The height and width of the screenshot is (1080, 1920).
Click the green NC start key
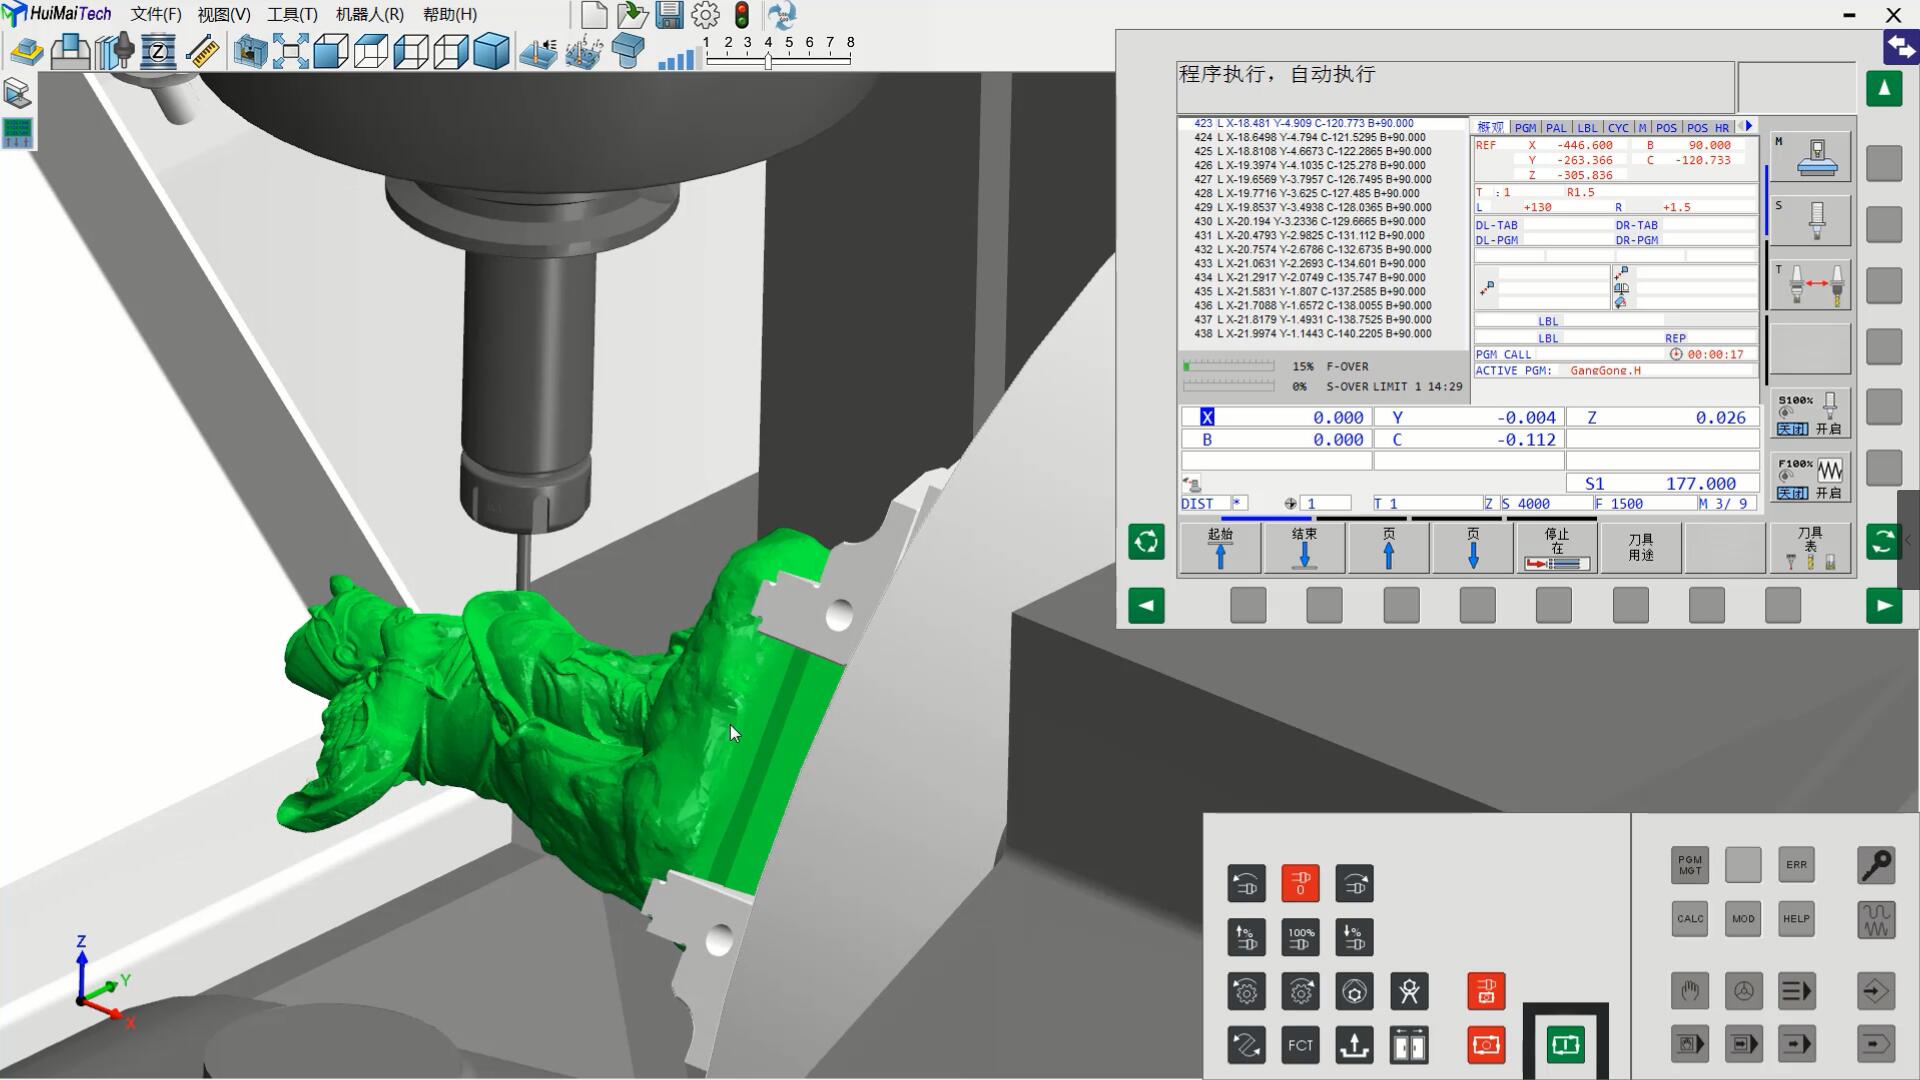(x=1565, y=1045)
